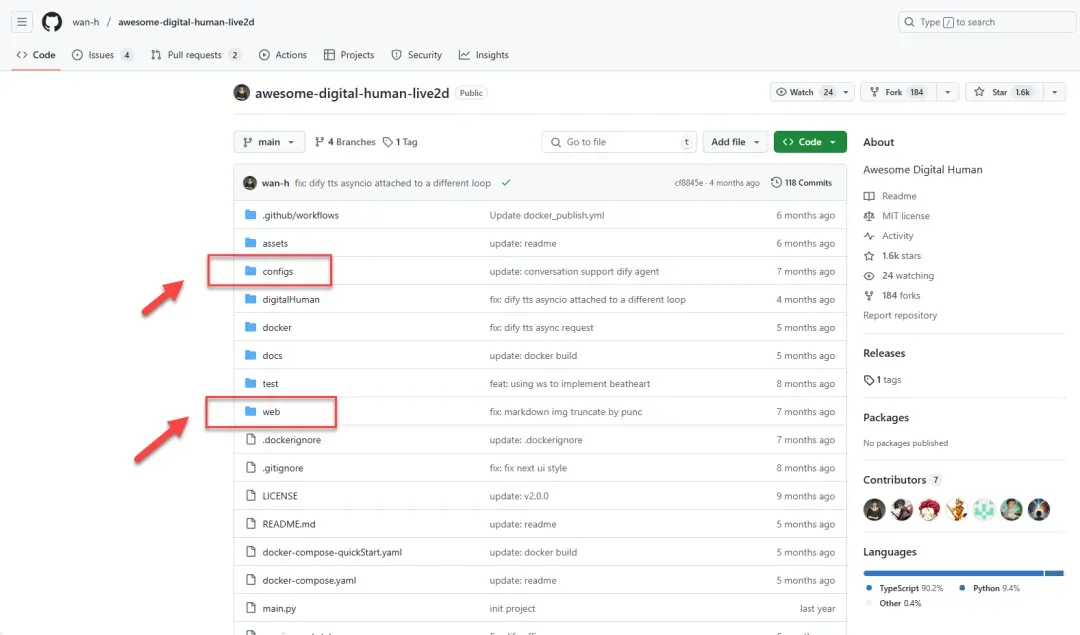Open the docker folder
1080x635 pixels.
point(277,328)
